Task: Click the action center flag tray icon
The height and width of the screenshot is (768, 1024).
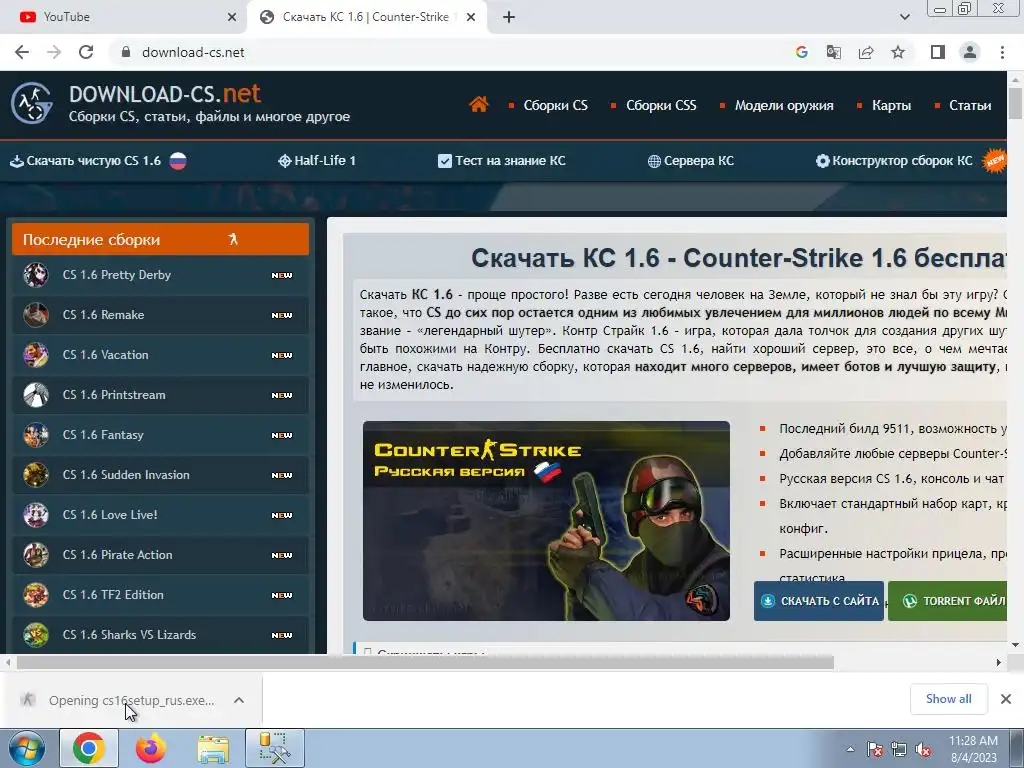Action: pyautogui.click(x=874, y=750)
